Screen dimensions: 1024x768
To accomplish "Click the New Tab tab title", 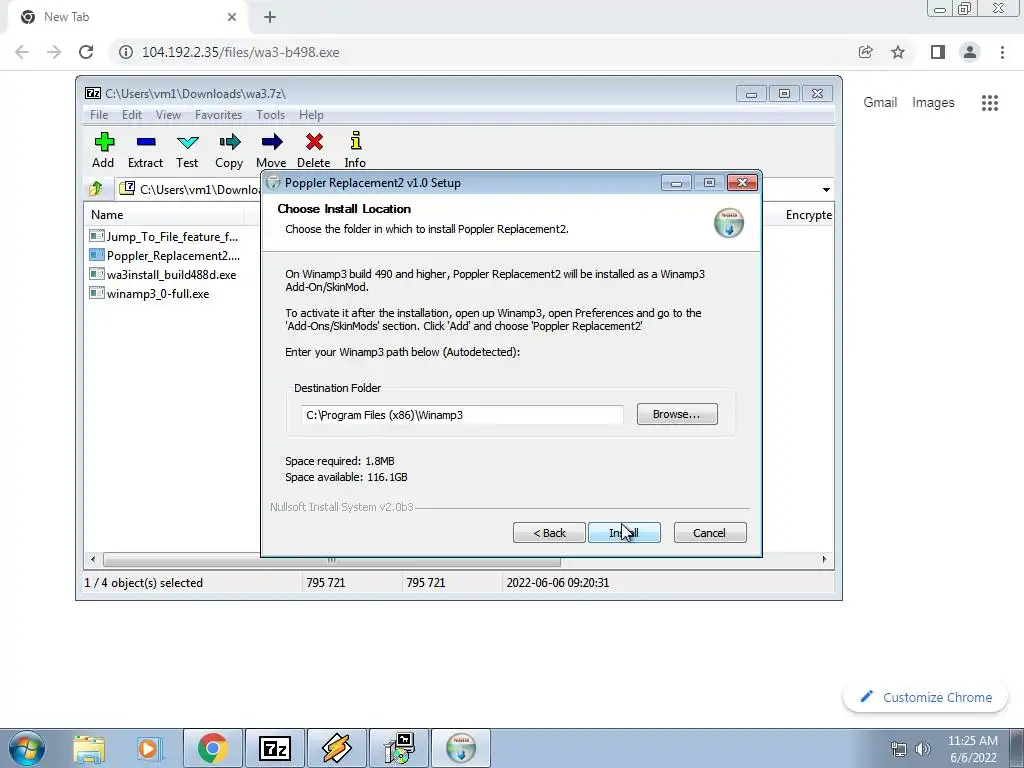I will [x=66, y=17].
